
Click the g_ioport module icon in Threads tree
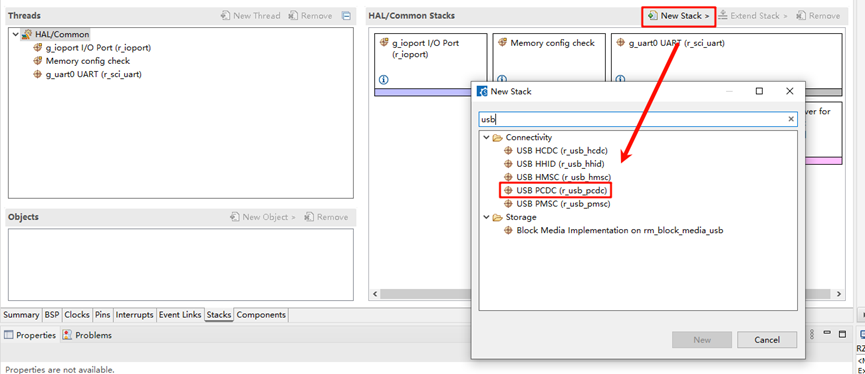[38, 47]
